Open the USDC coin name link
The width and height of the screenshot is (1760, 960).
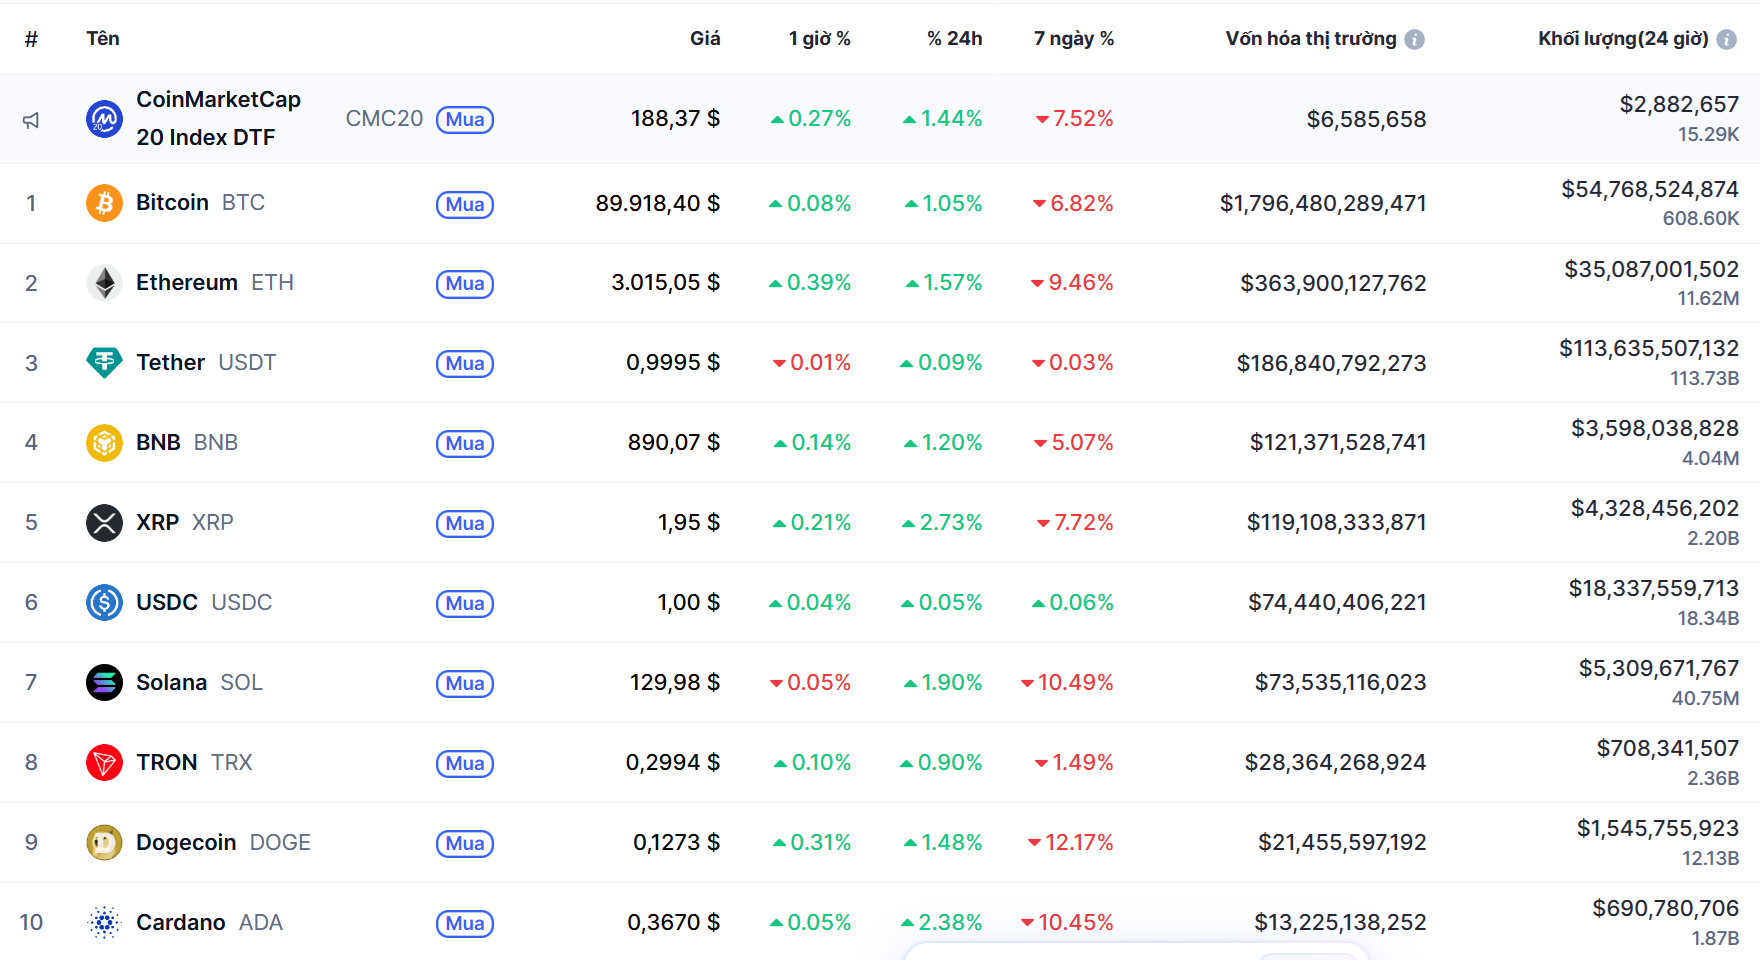pos(167,602)
